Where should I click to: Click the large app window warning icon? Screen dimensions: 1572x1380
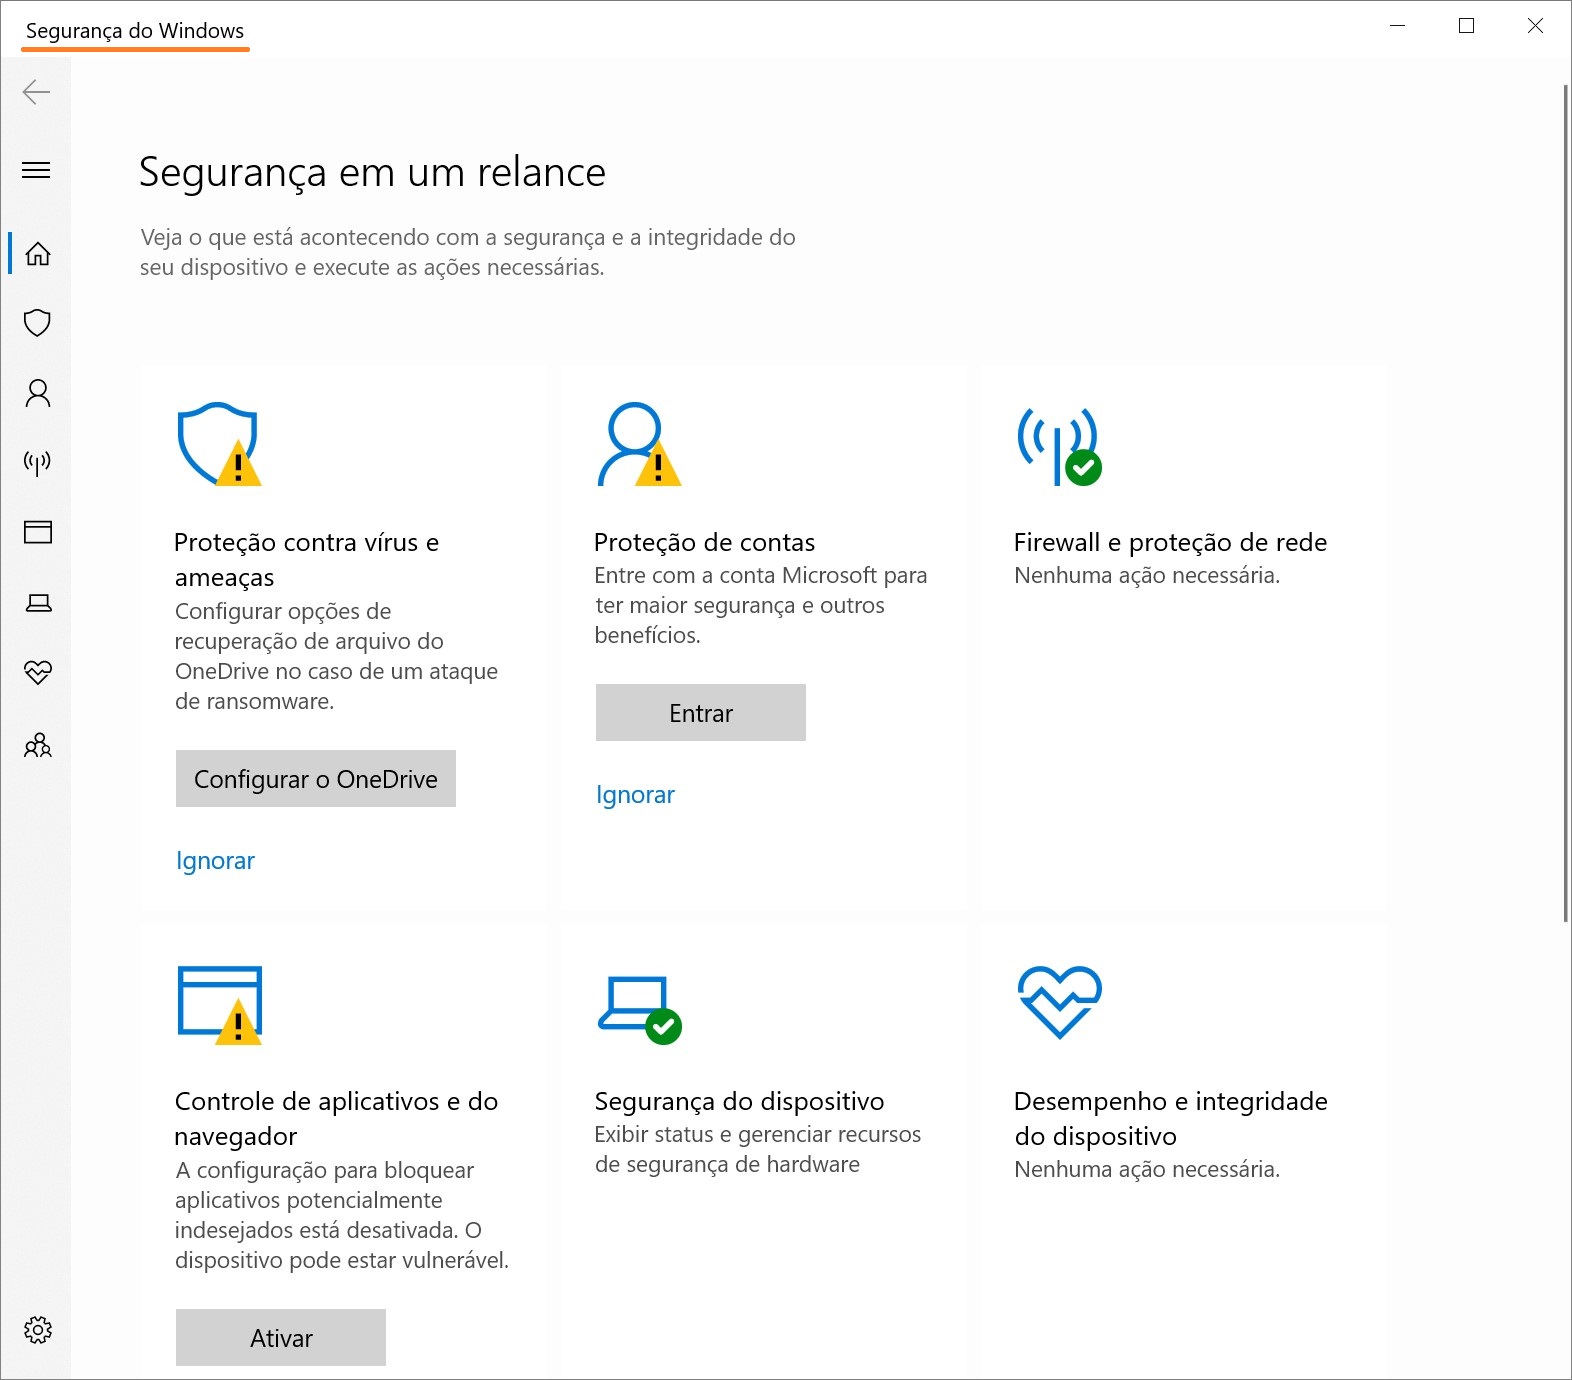coord(219,1005)
